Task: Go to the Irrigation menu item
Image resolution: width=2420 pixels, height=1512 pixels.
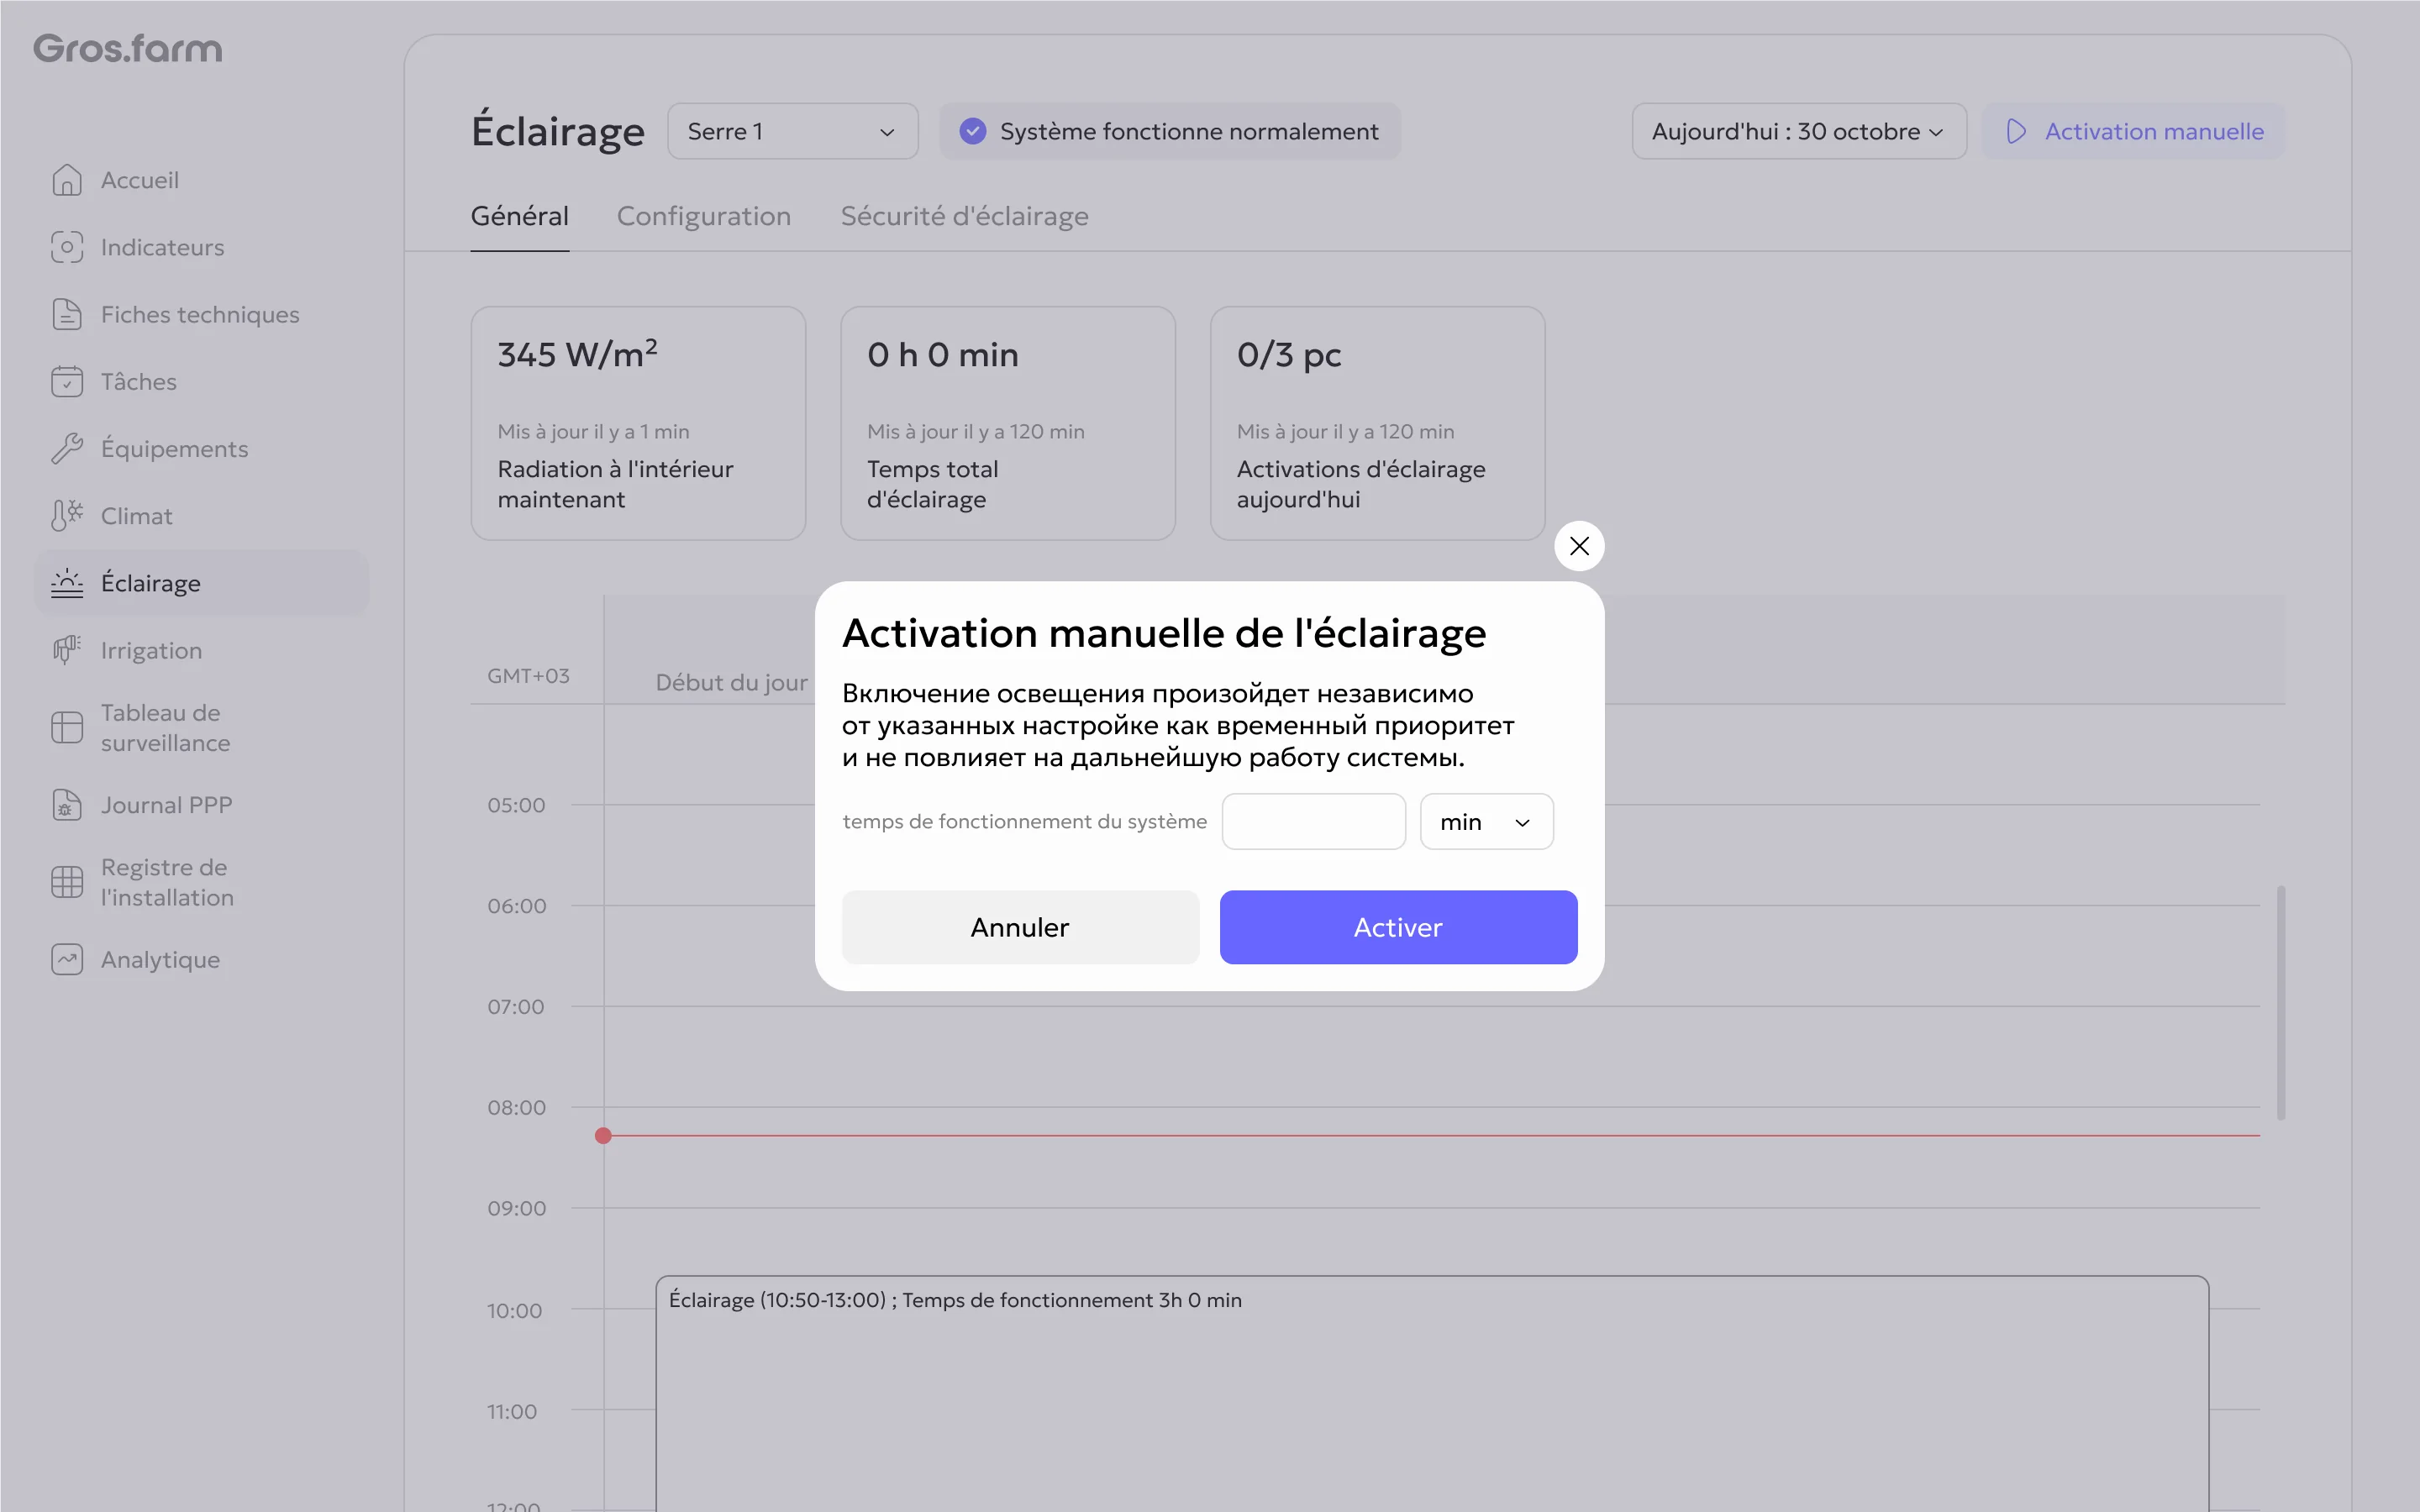Action: 201,650
